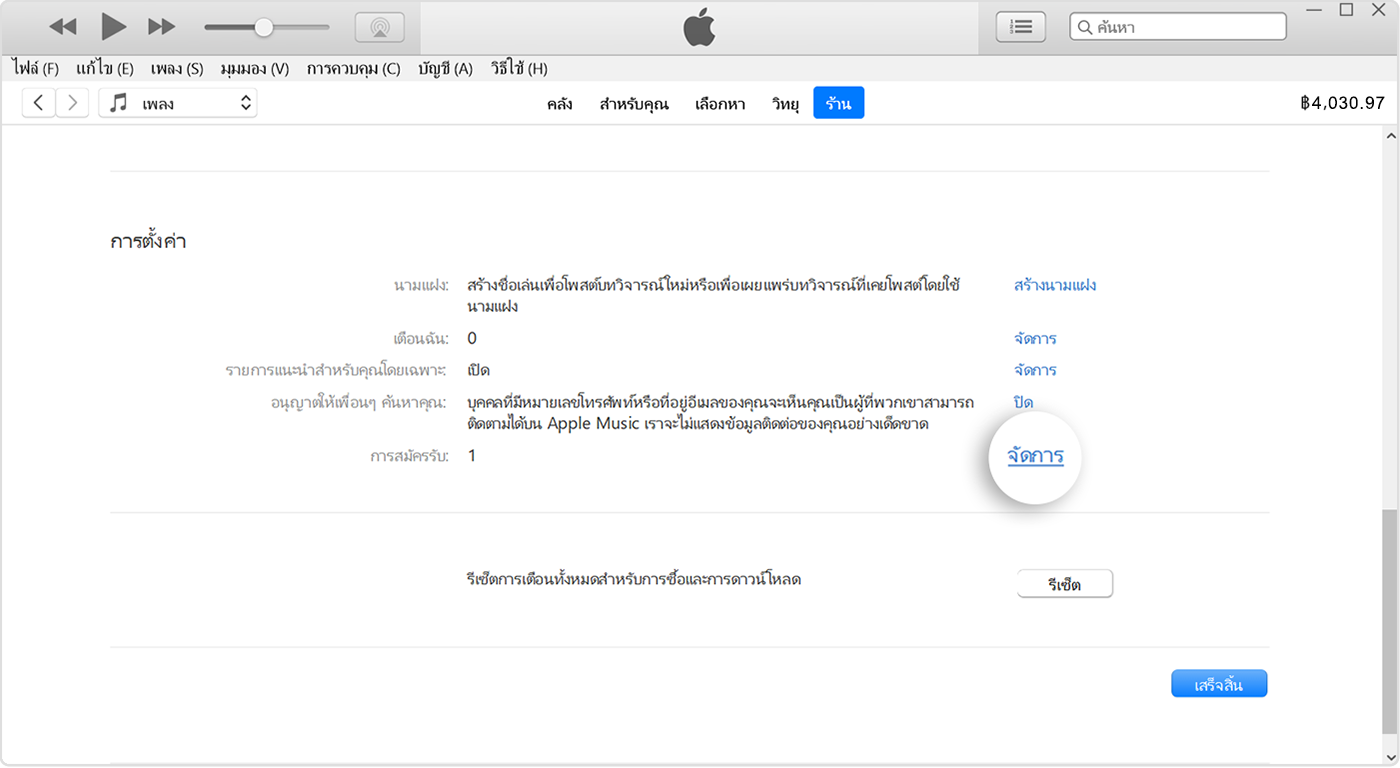
Task: Click จัดการ next to การสมัครรับ
Action: coord(1035,456)
